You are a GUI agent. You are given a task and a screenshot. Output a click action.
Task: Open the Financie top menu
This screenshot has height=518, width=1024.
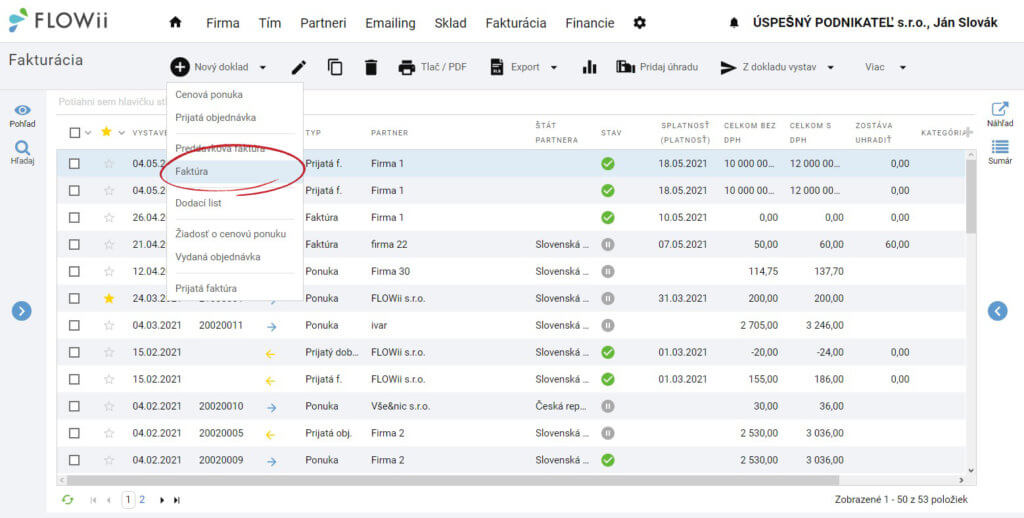590,23
